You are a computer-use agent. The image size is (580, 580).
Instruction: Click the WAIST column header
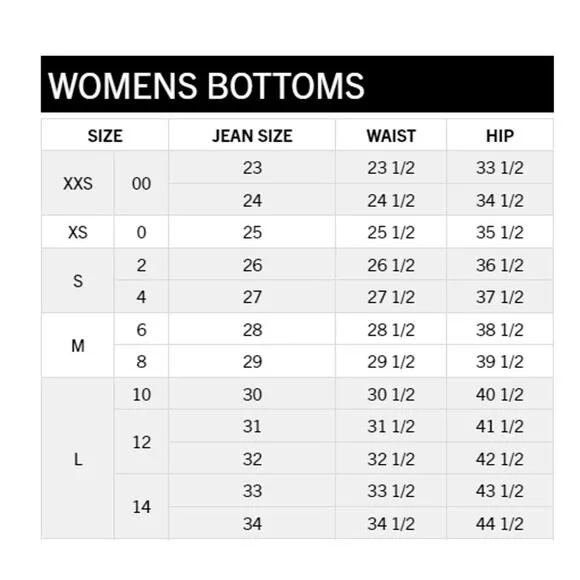click(x=391, y=135)
